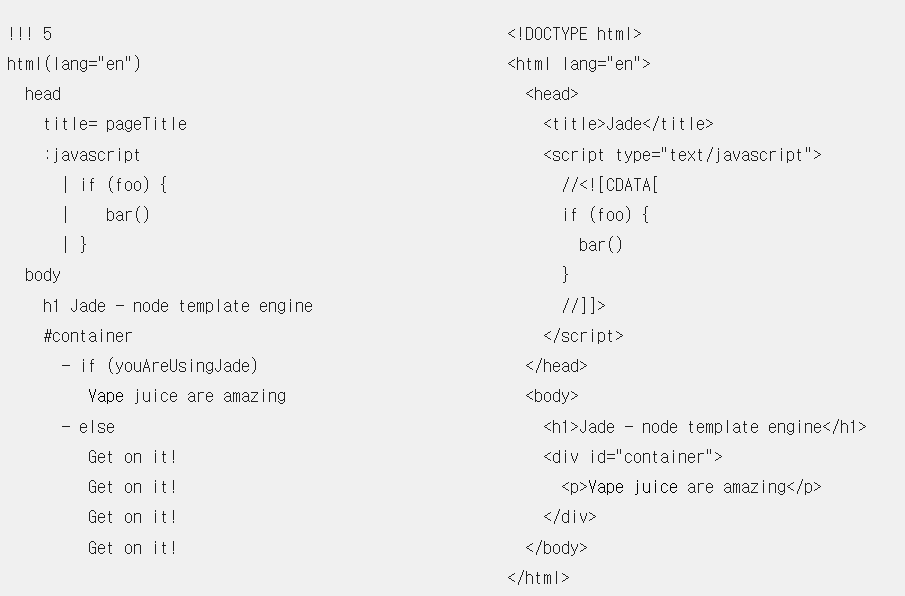Click the '| if (foo) {' line

115,185
